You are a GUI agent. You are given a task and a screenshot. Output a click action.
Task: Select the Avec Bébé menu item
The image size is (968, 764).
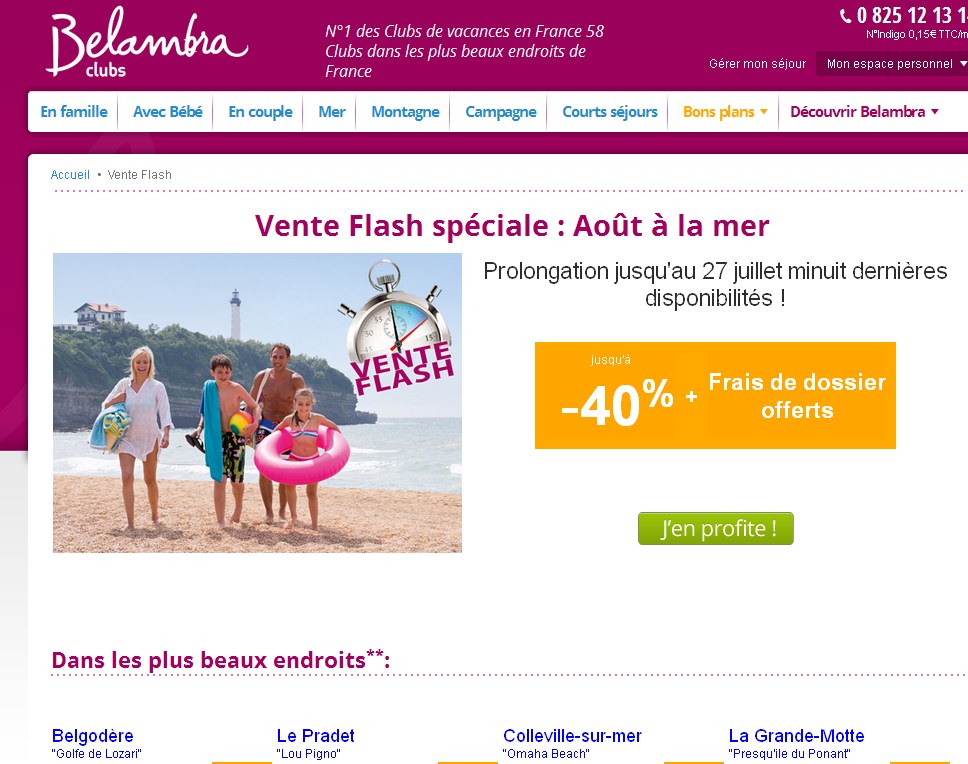[x=168, y=112]
